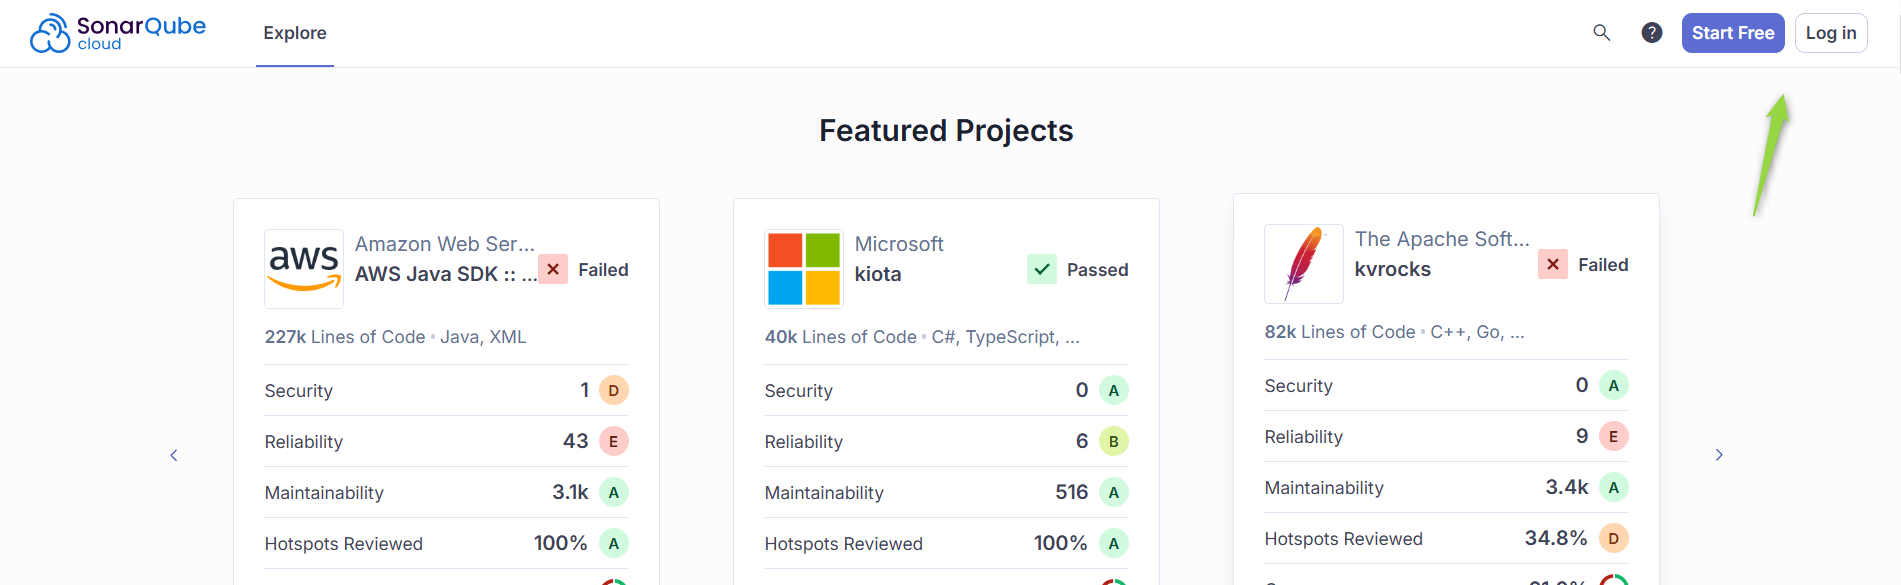Click kvrocks Maintainability value 3.4k
Viewport: 1901px width, 585px height.
click(x=1567, y=487)
